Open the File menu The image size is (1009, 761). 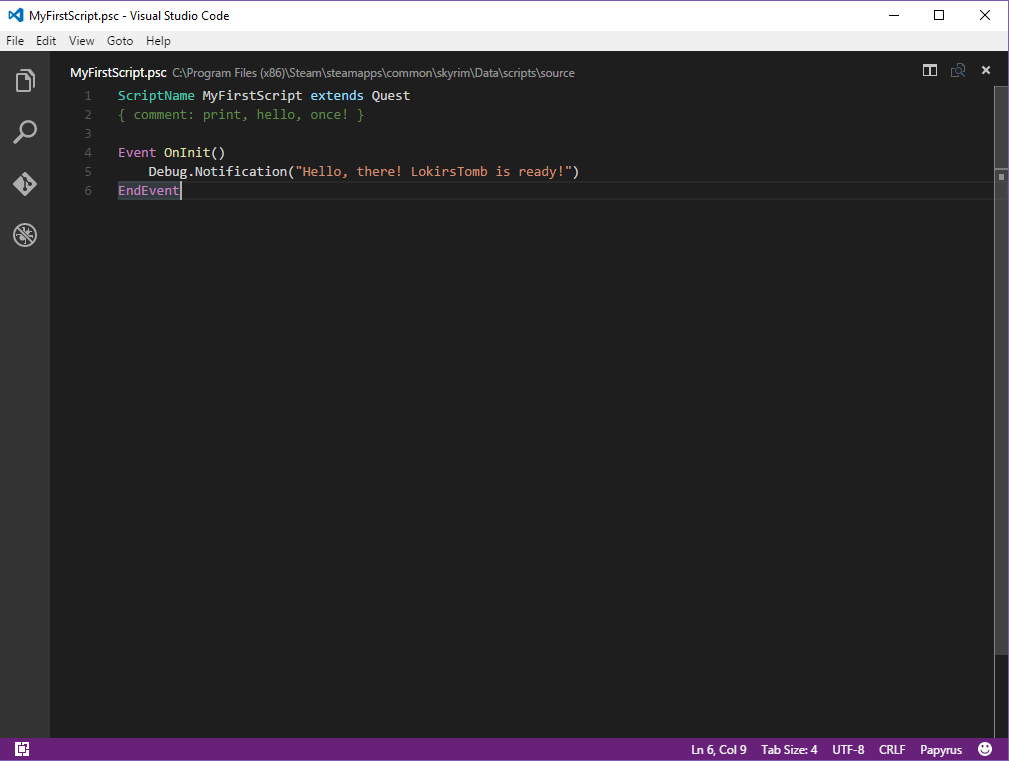coord(15,41)
